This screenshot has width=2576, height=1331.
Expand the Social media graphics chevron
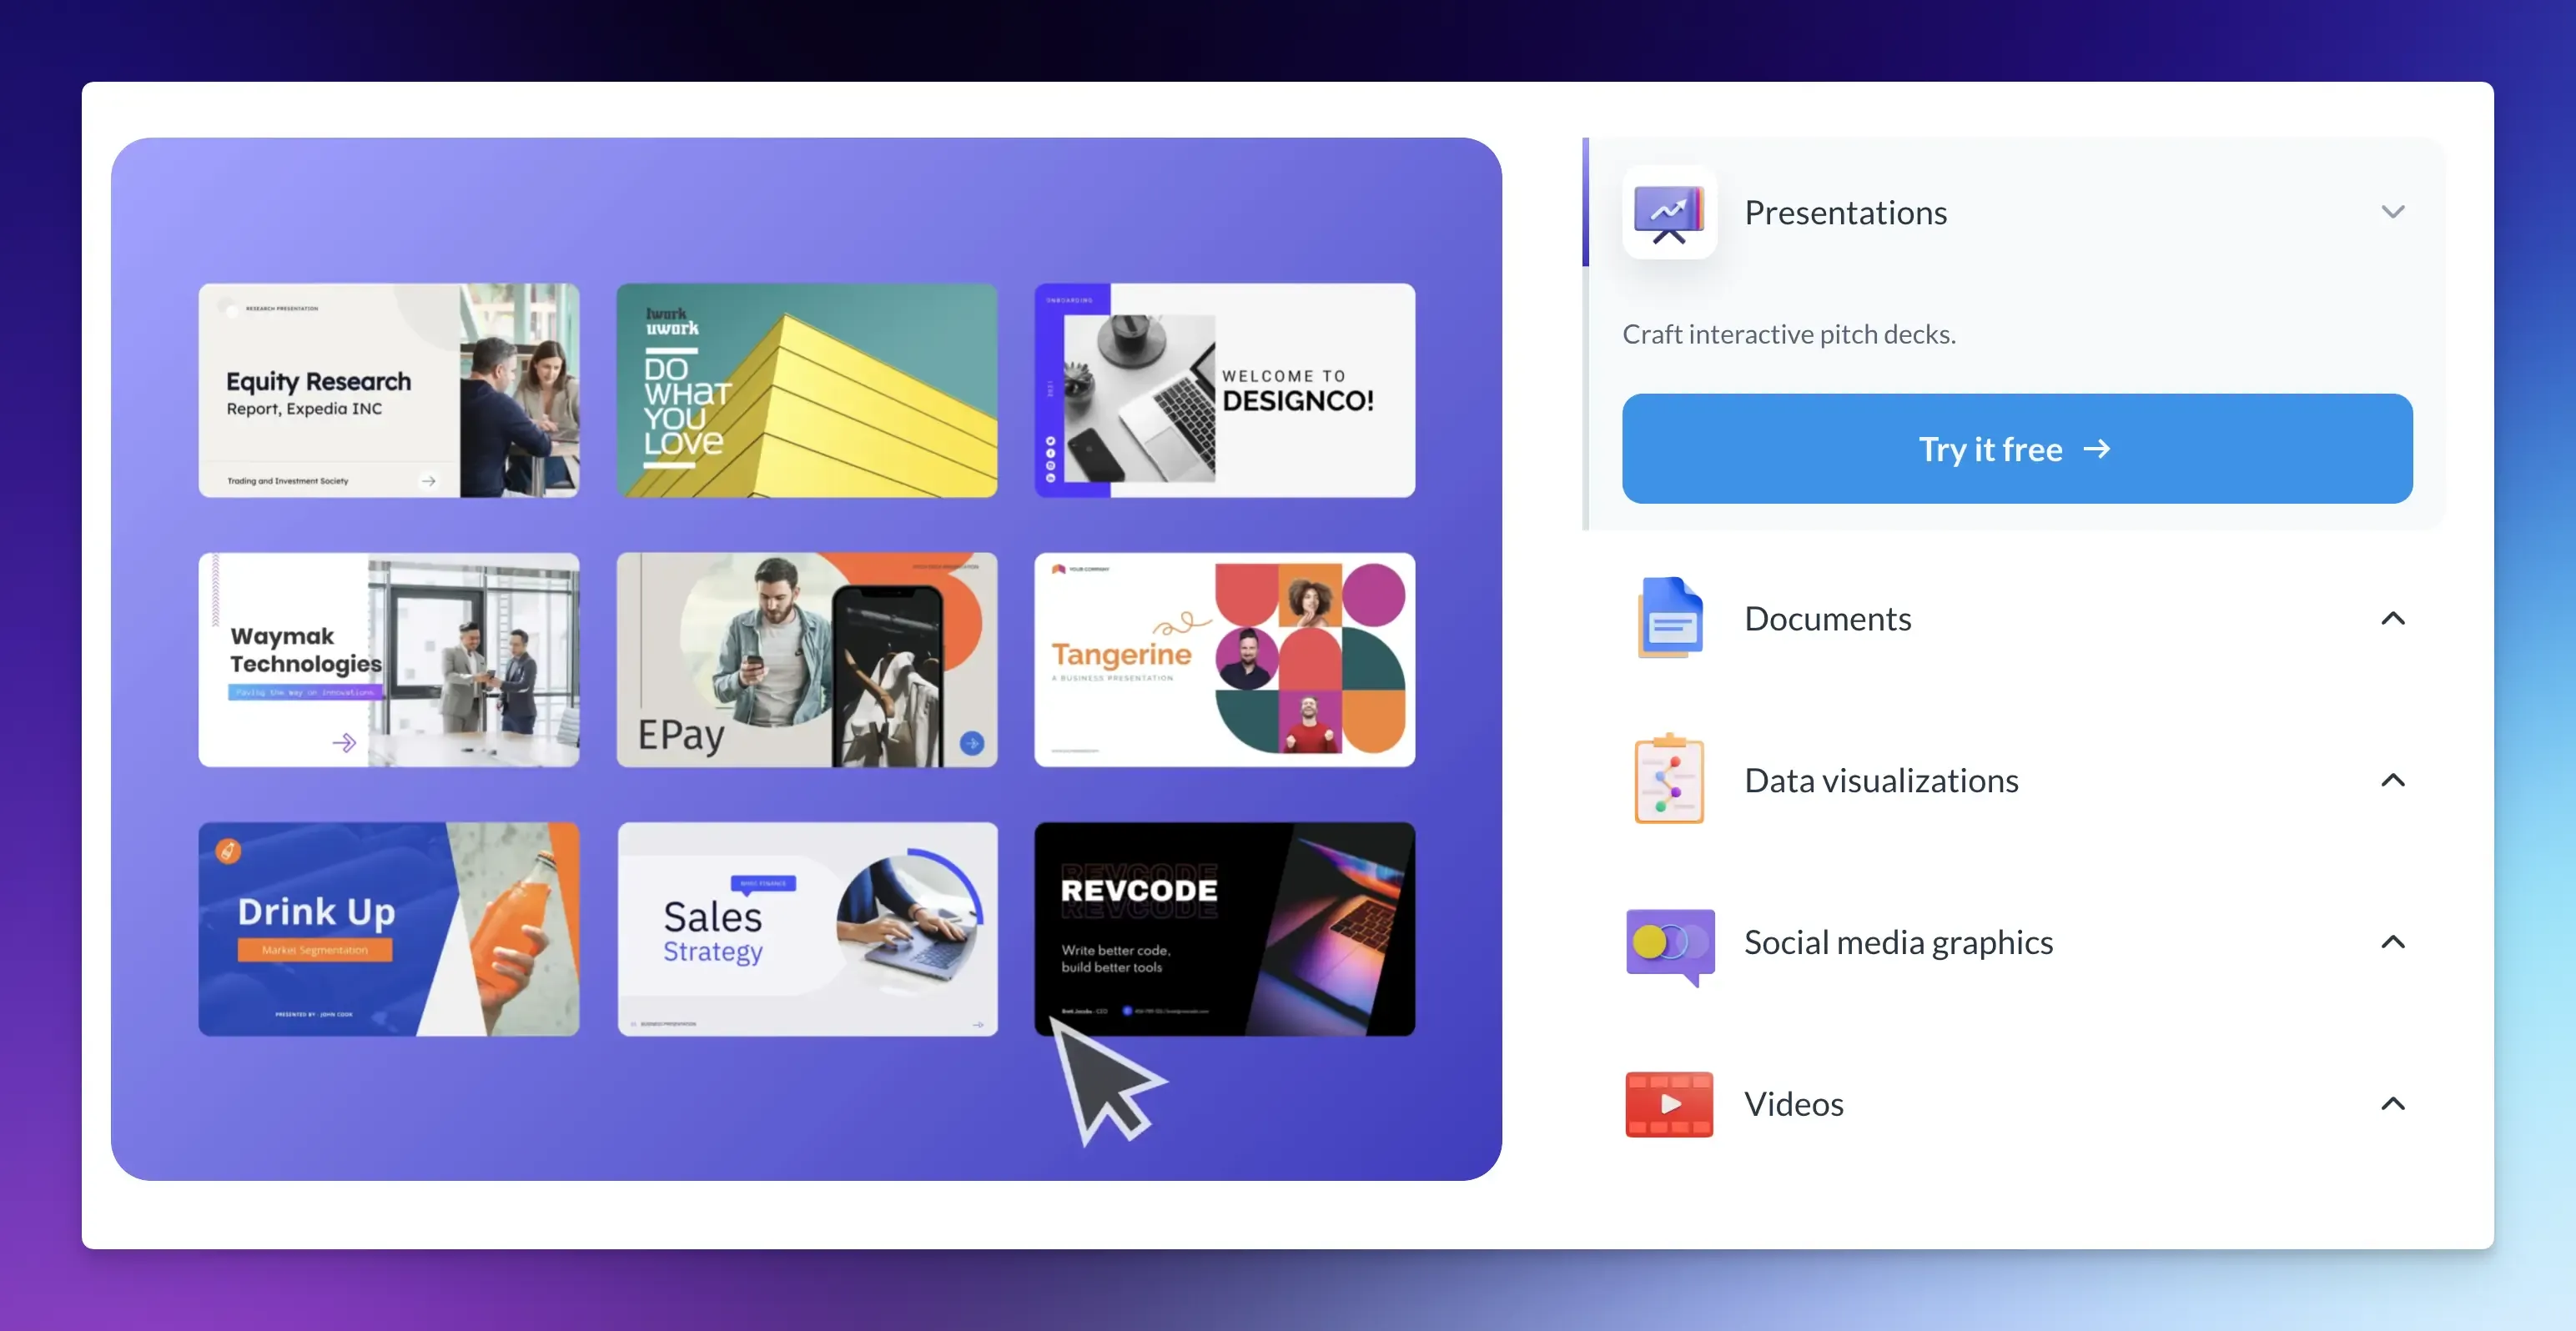[2392, 942]
